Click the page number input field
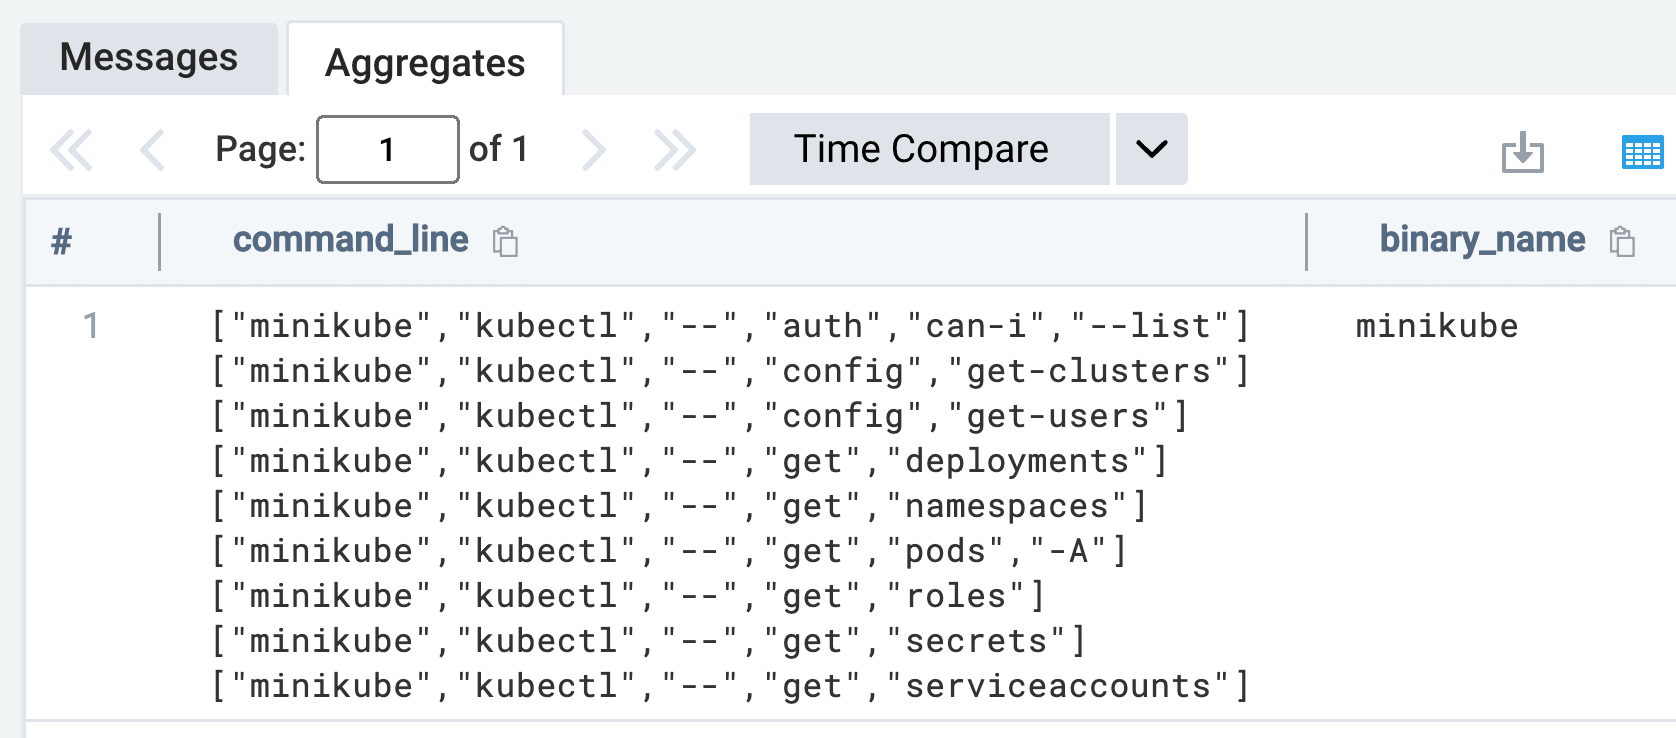1676x738 pixels. [x=388, y=149]
